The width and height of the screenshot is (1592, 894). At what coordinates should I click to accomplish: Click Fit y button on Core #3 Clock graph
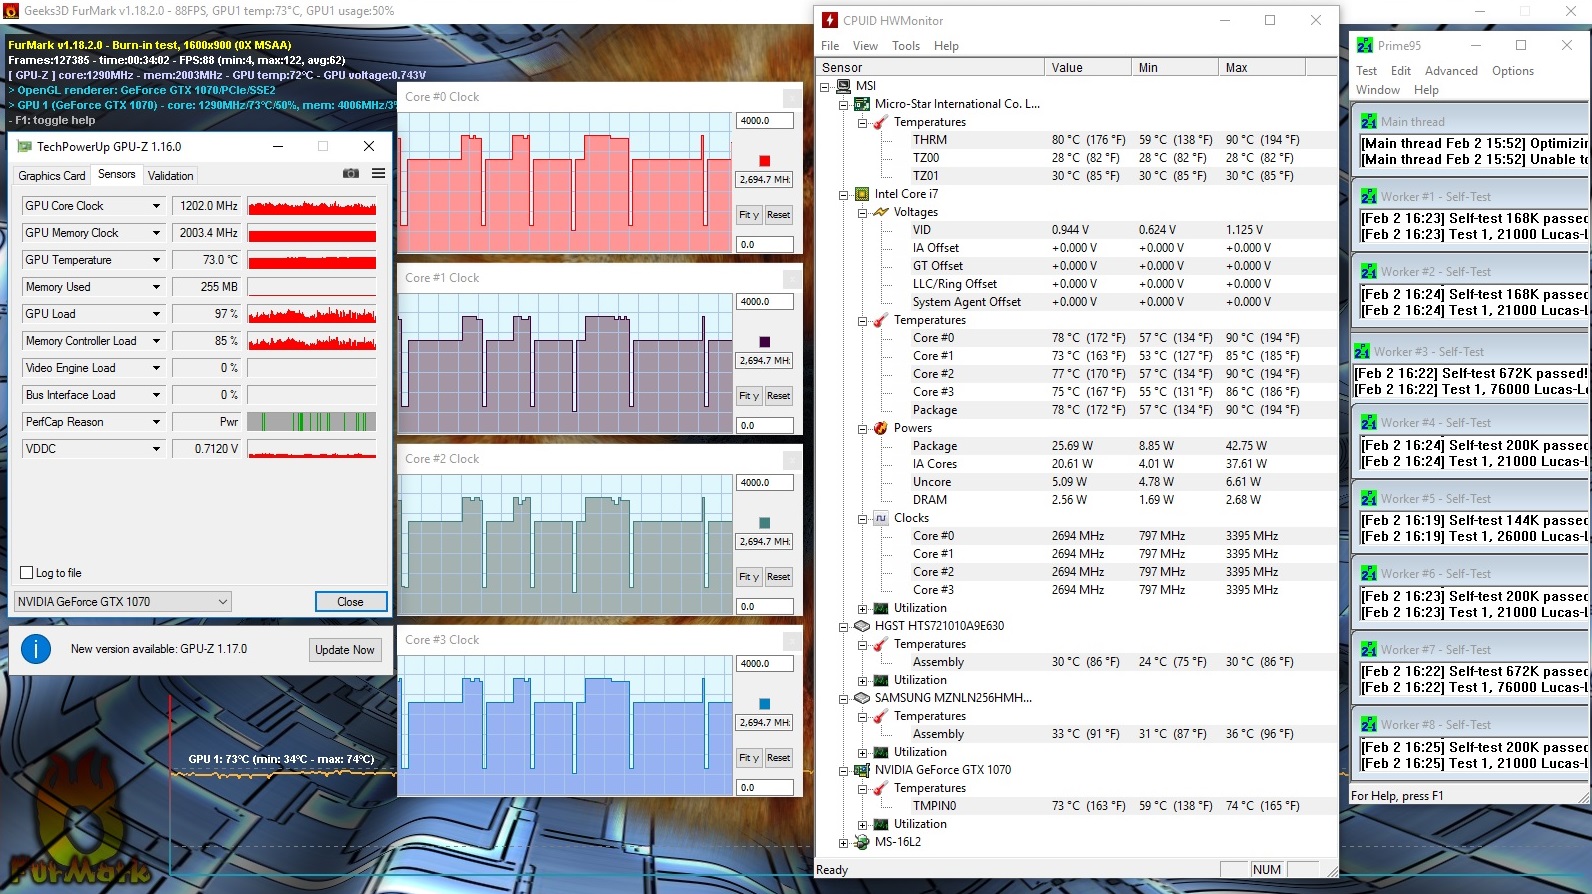[x=749, y=758]
